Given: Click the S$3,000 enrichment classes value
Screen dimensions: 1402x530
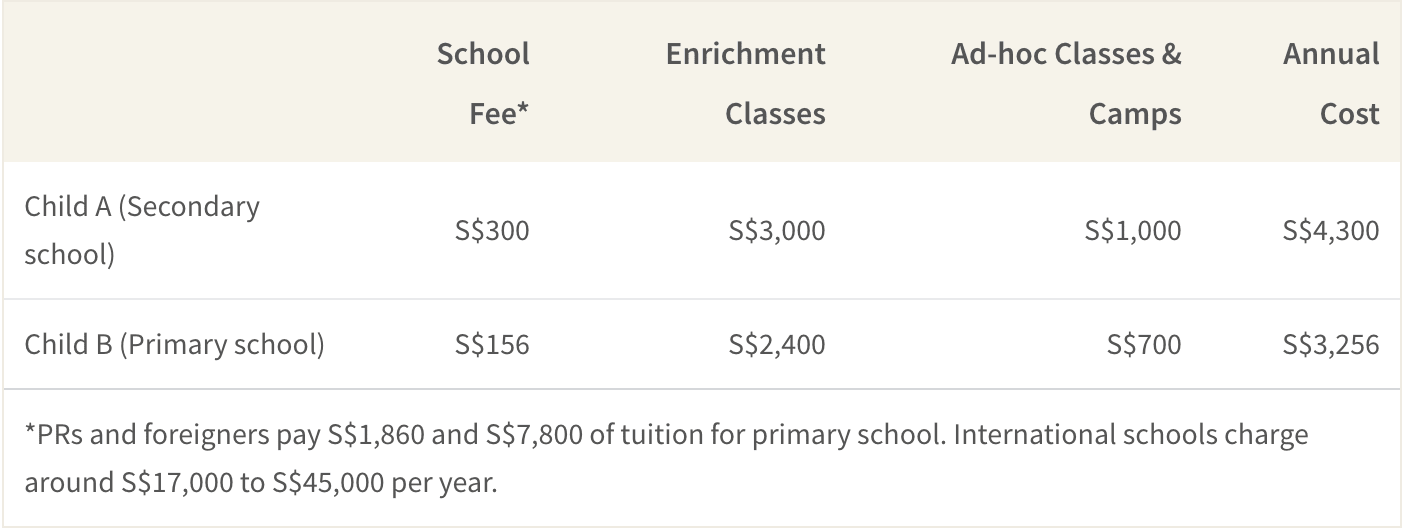Looking at the screenshot, I should click(x=777, y=231).
